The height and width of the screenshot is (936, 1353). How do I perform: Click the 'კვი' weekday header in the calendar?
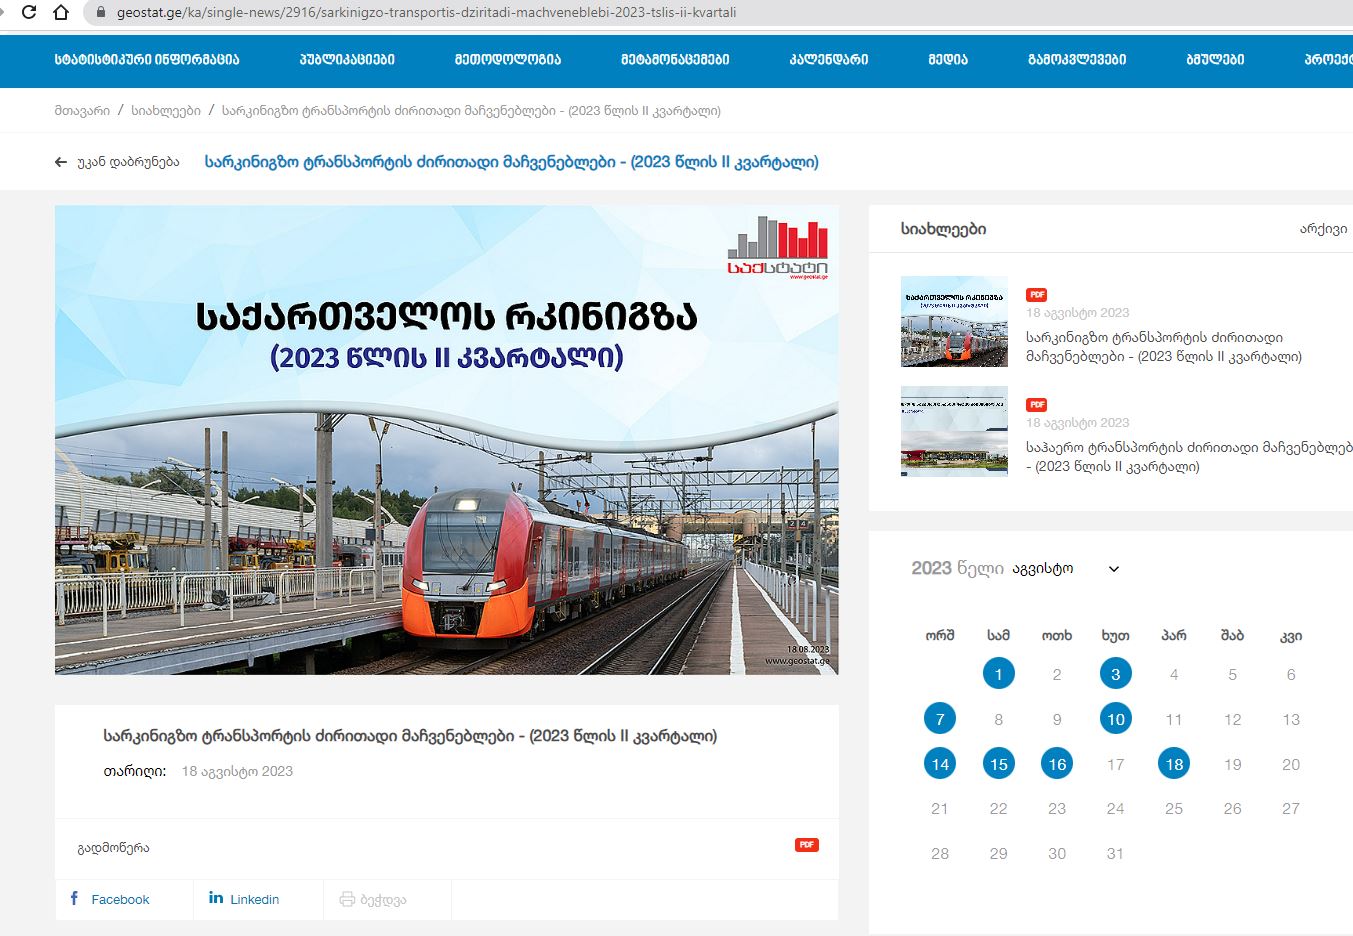tap(1291, 635)
